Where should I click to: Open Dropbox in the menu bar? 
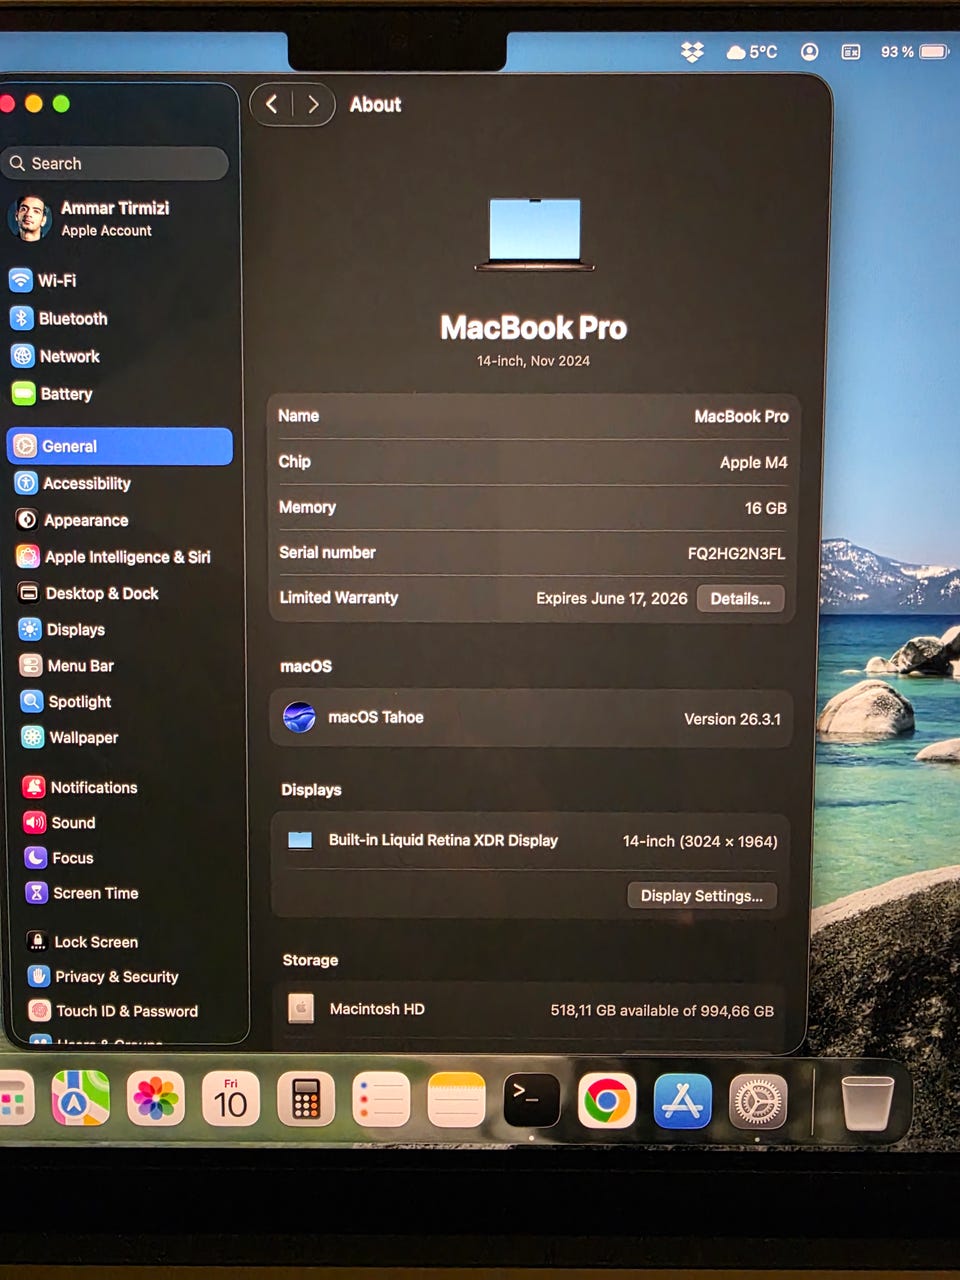(x=692, y=52)
